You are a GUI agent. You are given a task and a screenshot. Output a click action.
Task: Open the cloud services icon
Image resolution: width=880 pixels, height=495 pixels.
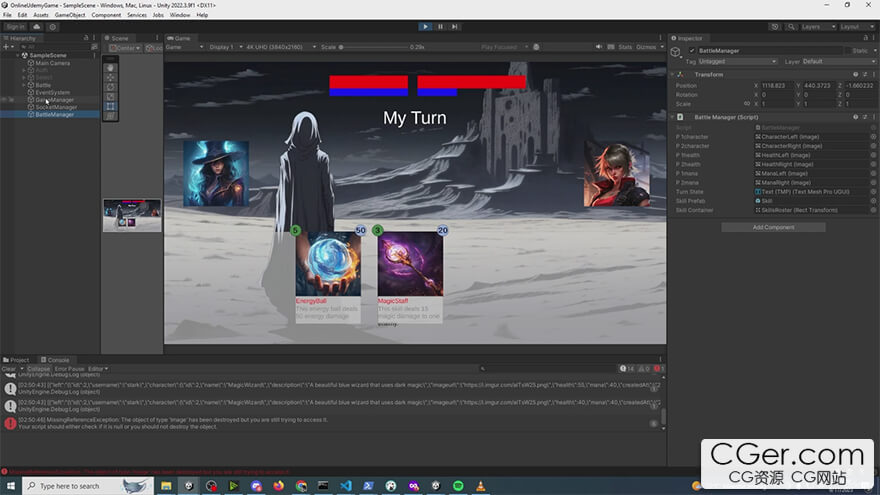pos(36,26)
